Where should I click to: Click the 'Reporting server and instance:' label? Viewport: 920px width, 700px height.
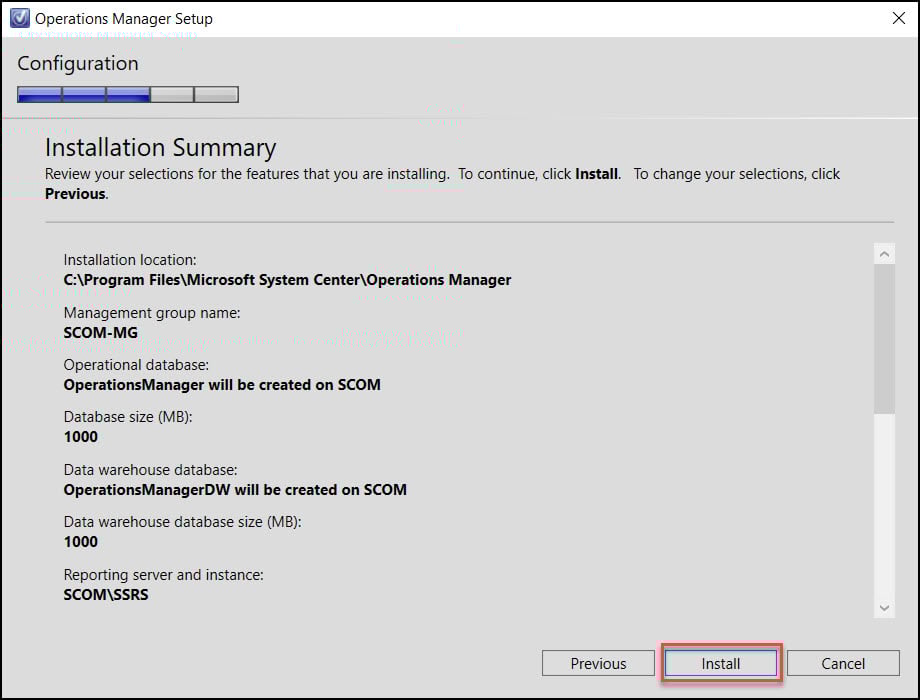tap(163, 575)
